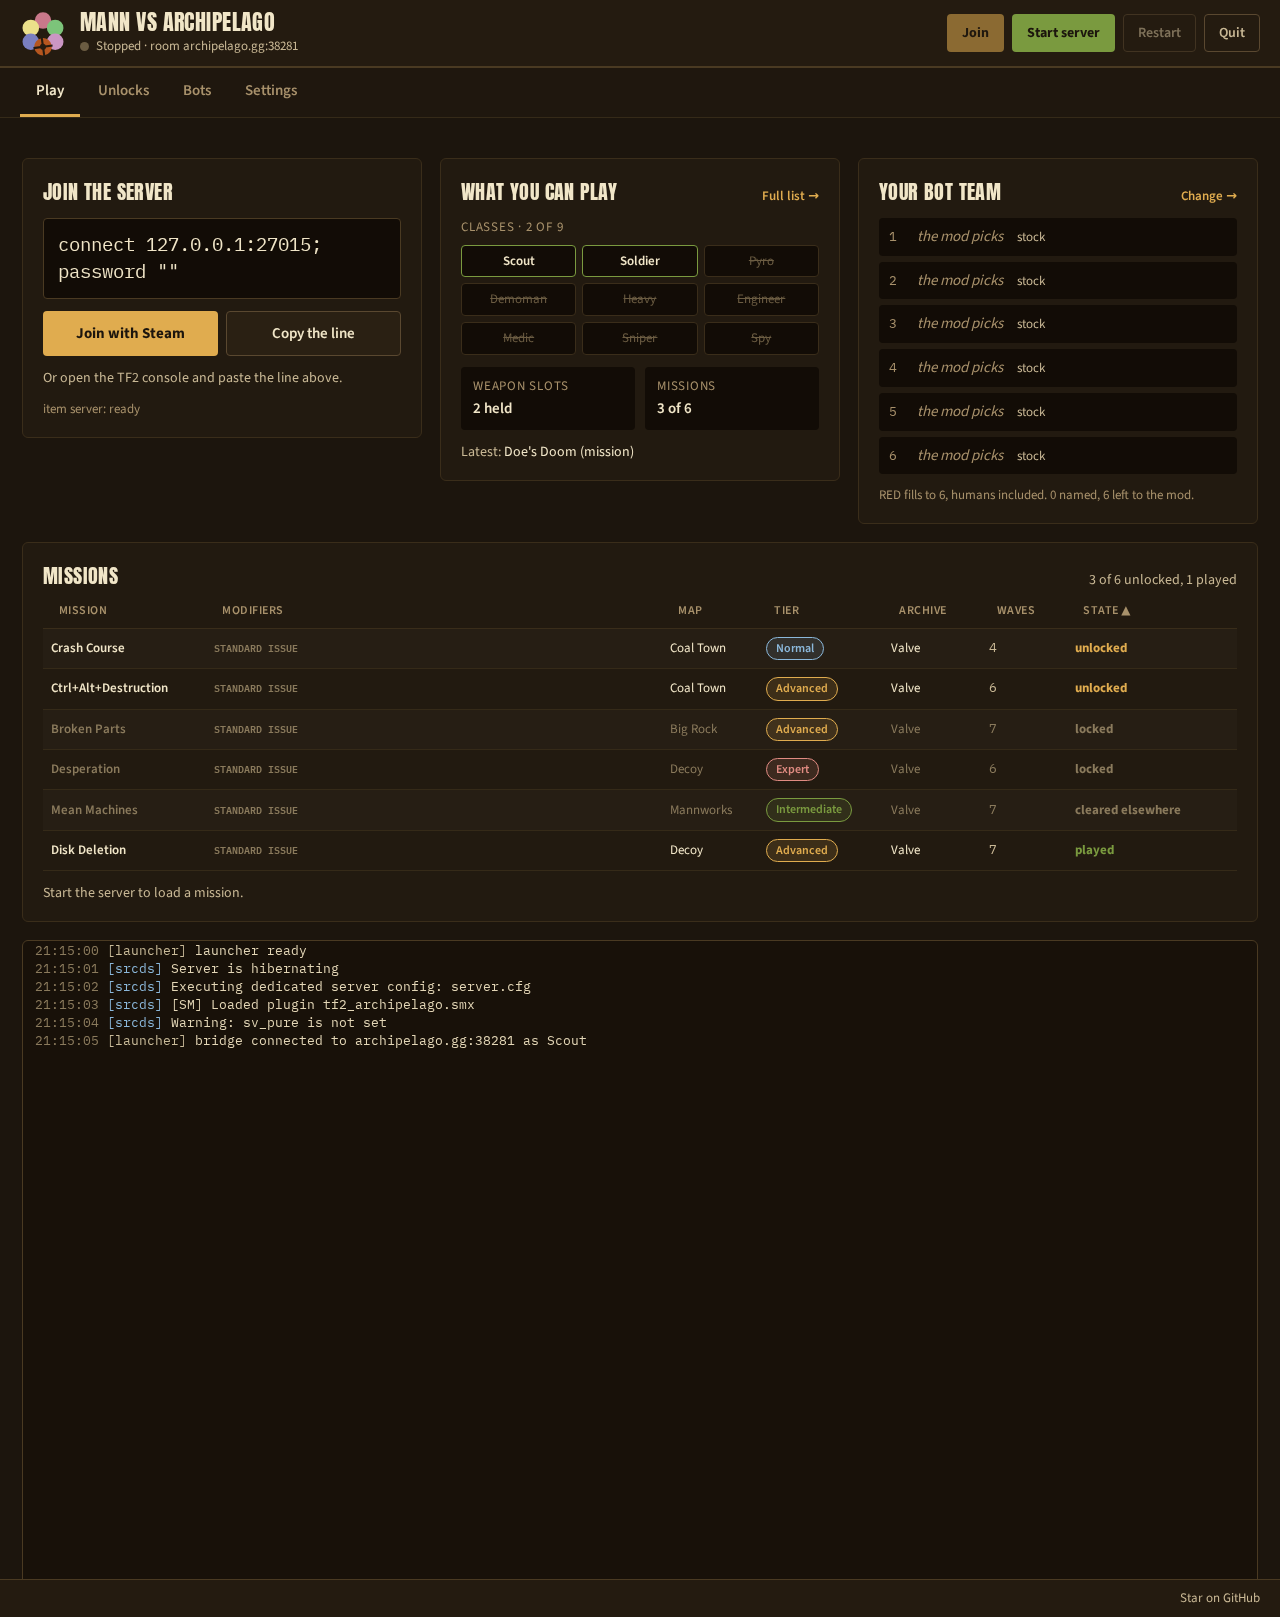This screenshot has width=1280, height=1617.
Task: Quit the launcher
Action: click(1232, 33)
